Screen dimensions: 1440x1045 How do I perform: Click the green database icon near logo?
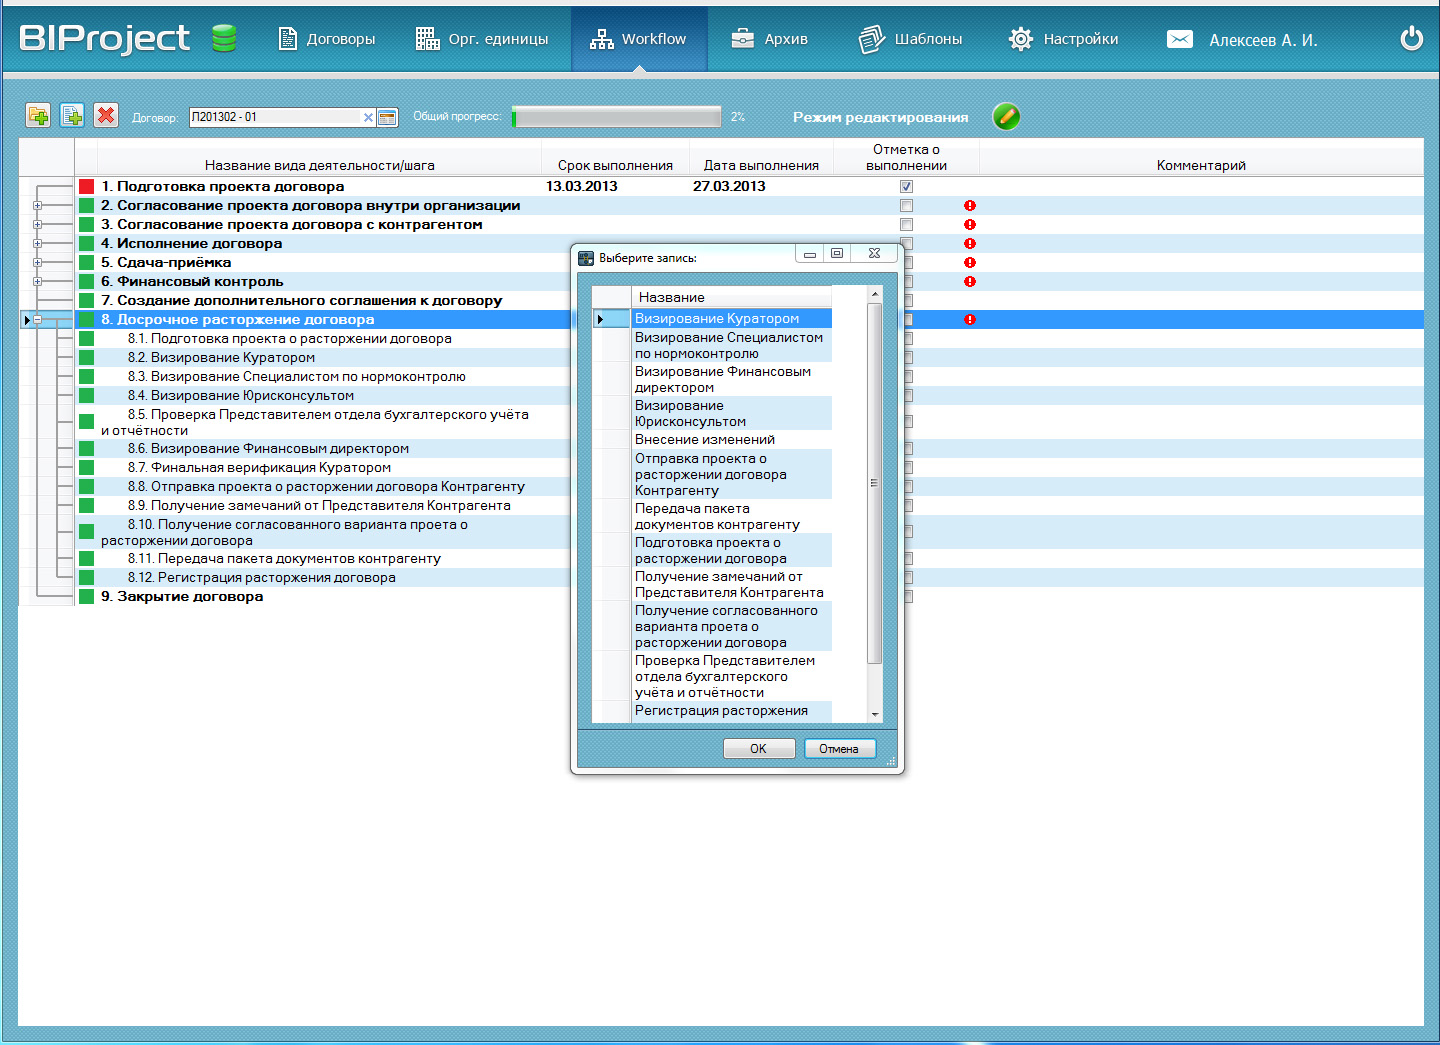pyautogui.click(x=225, y=39)
